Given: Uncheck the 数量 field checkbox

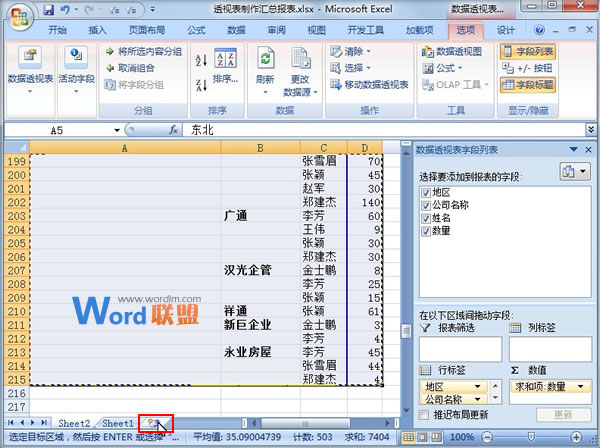Looking at the screenshot, I should [x=426, y=231].
